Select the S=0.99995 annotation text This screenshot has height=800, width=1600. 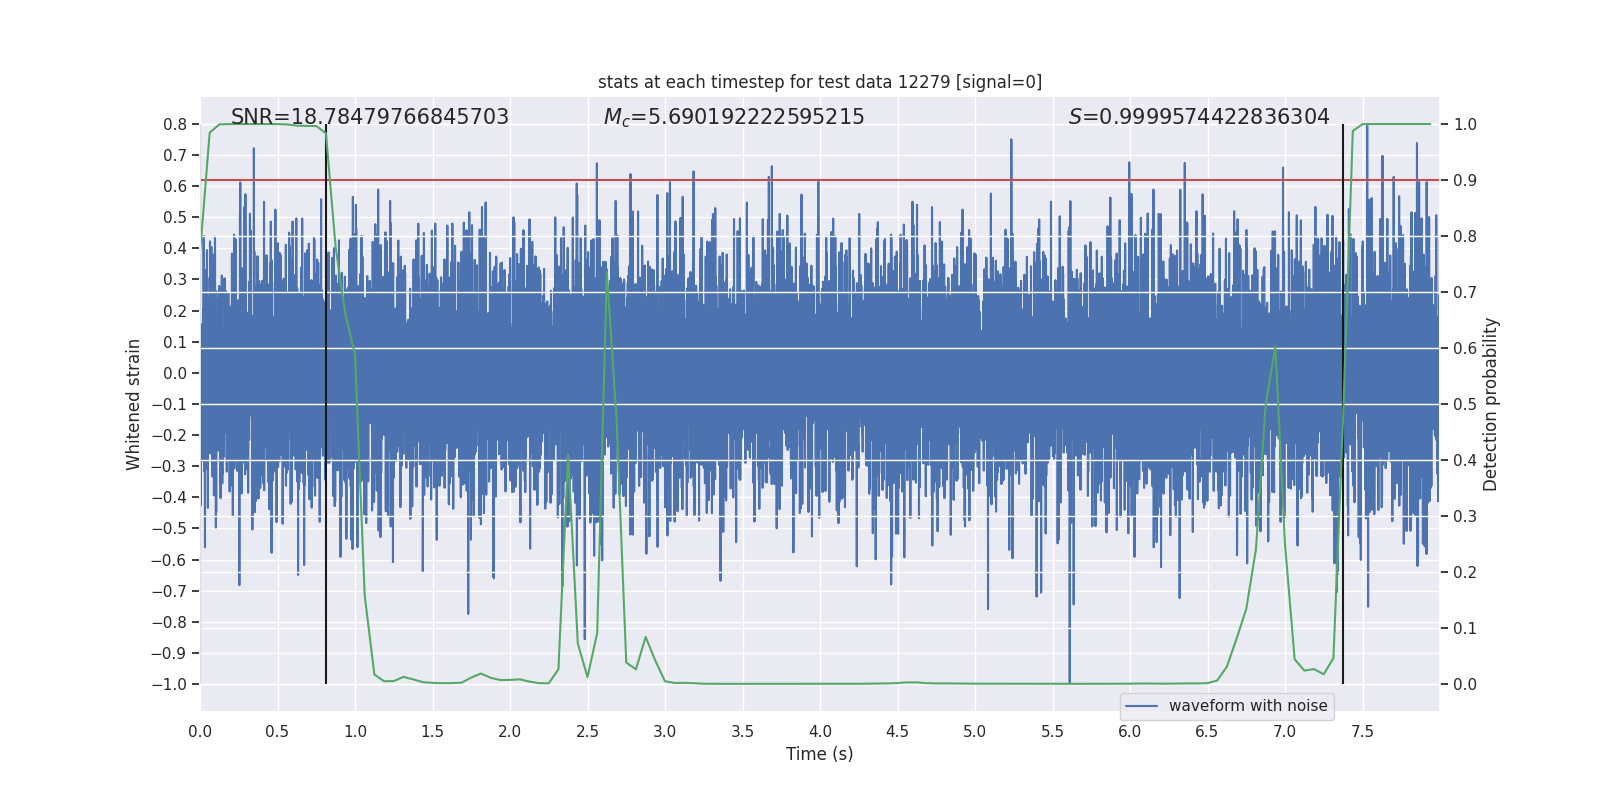pyautogui.click(x=1199, y=117)
